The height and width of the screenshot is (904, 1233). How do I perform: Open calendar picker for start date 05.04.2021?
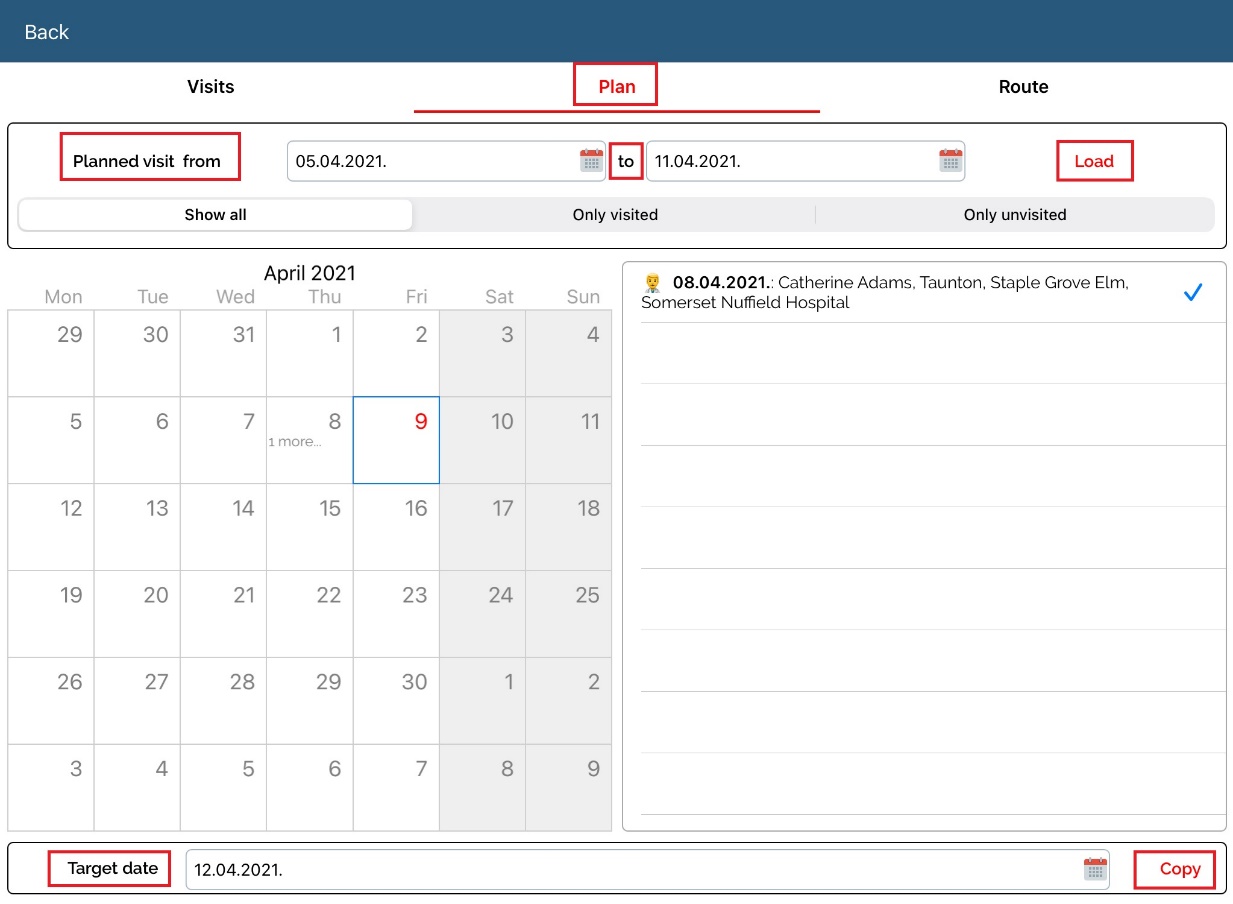click(x=592, y=161)
